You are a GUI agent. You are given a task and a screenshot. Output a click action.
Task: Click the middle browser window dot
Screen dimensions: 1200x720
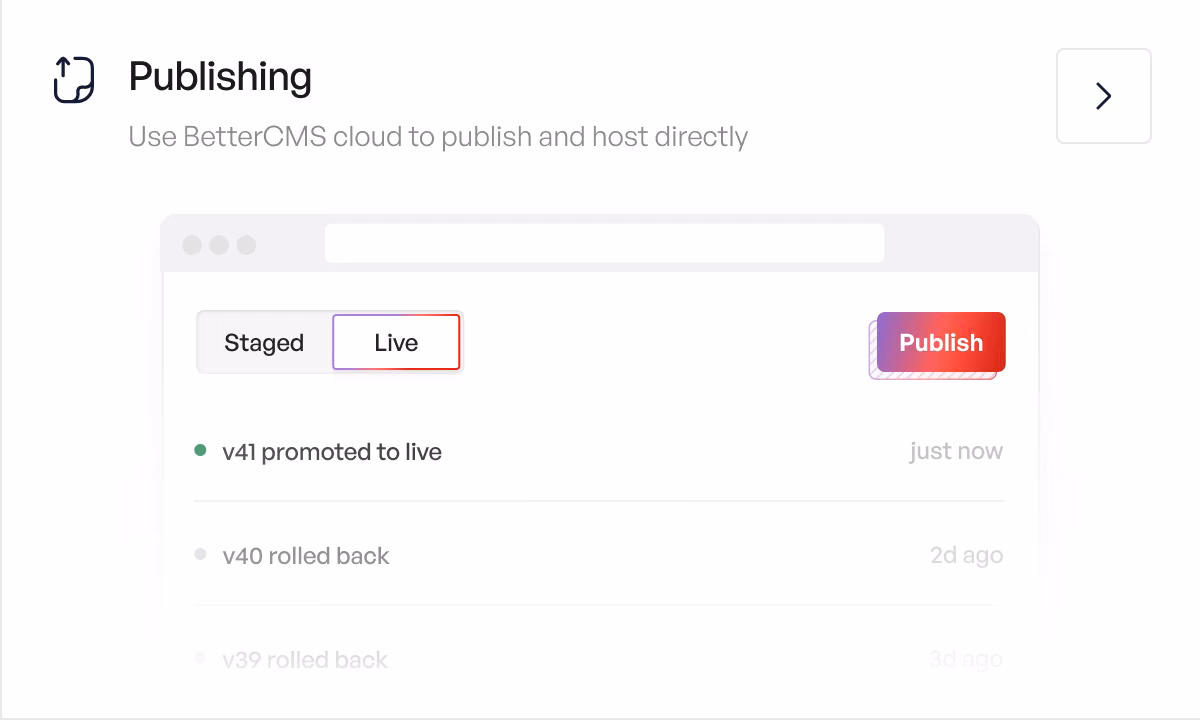pos(219,245)
